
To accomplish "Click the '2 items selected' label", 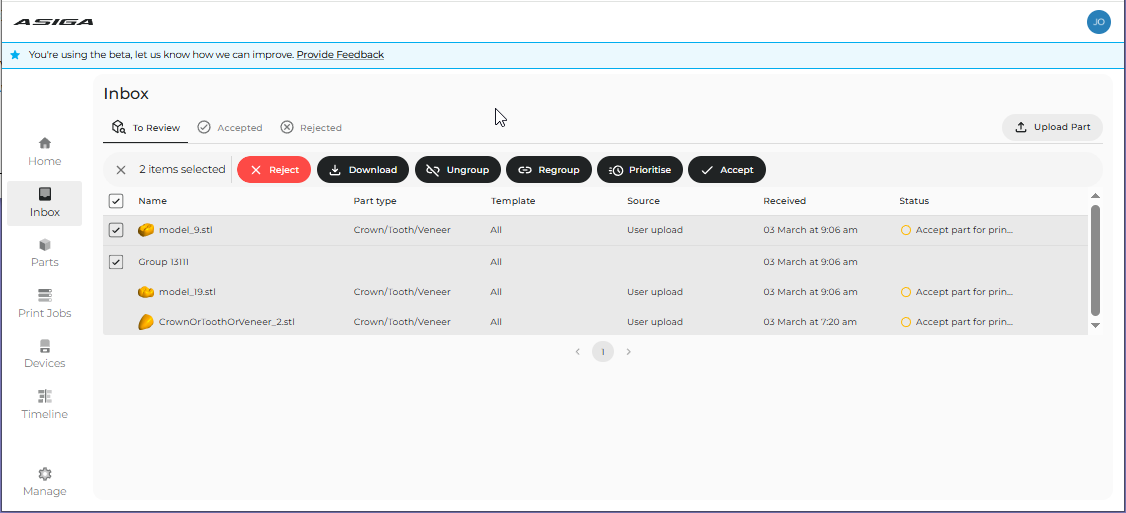I will 182,170.
